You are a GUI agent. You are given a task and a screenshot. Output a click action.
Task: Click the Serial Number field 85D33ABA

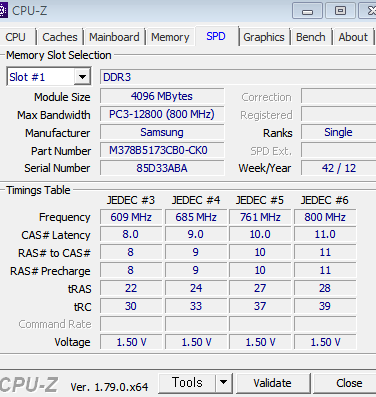pyautogui.click(x=162, y=168)
